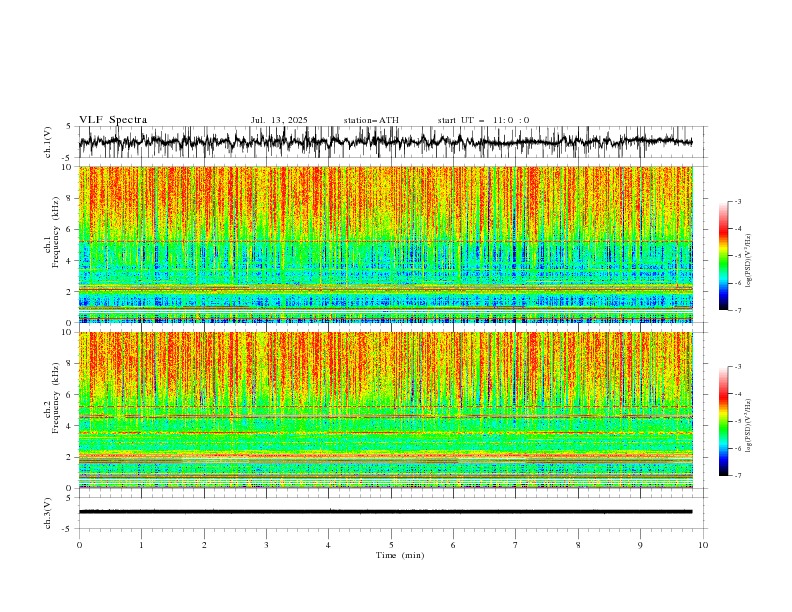Screen dimensions: 792x612
Task: Click the ch.1 voltage waveform trace
Action: click(x=385, y=142)
